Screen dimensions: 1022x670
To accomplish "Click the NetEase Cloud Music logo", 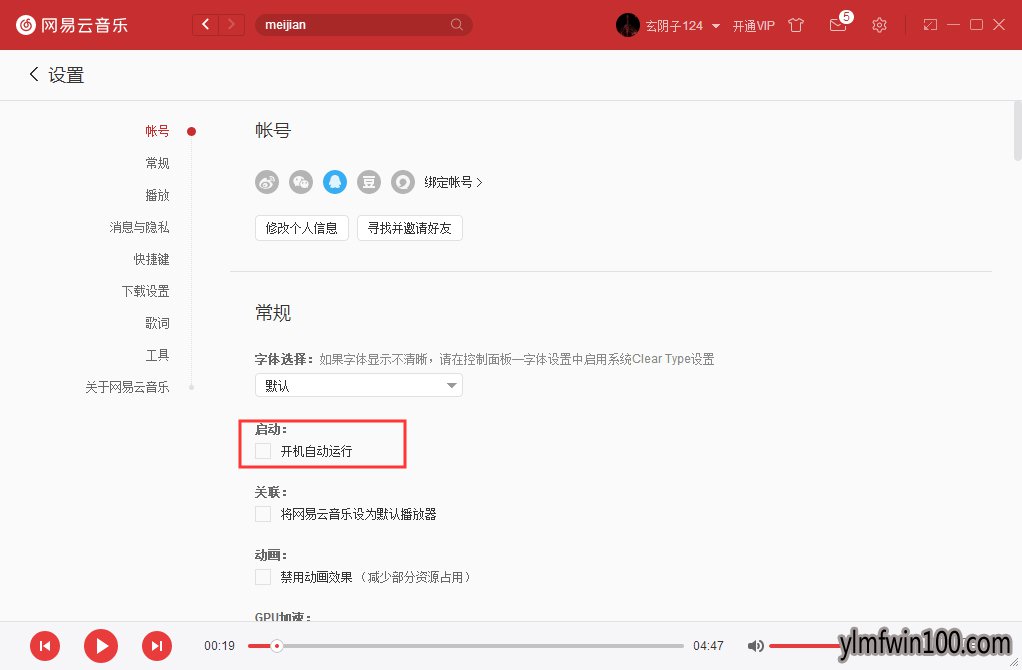I will point(72,25).
